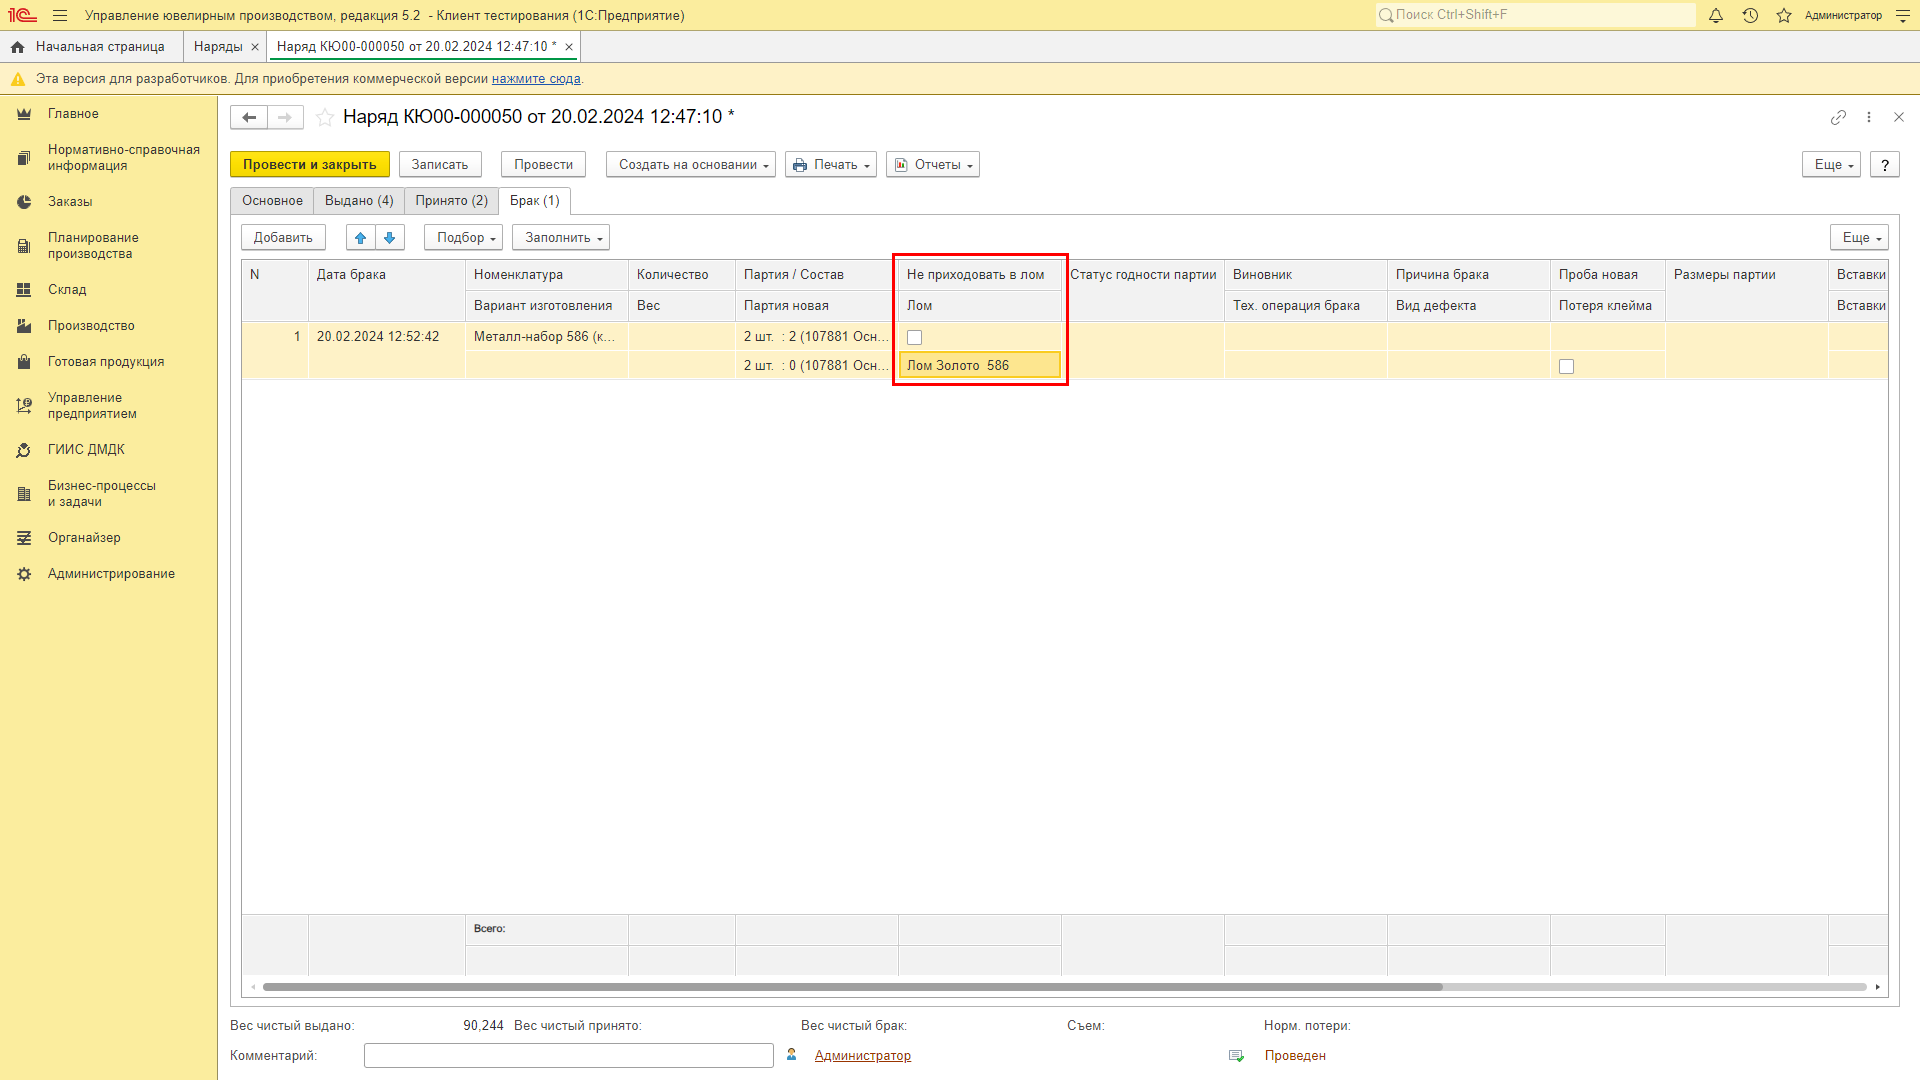The width and height of the screenshot is (1920, 1080).
Task: Toggle Потеря клейма checkbox in row
Action: pos(1566,367)
